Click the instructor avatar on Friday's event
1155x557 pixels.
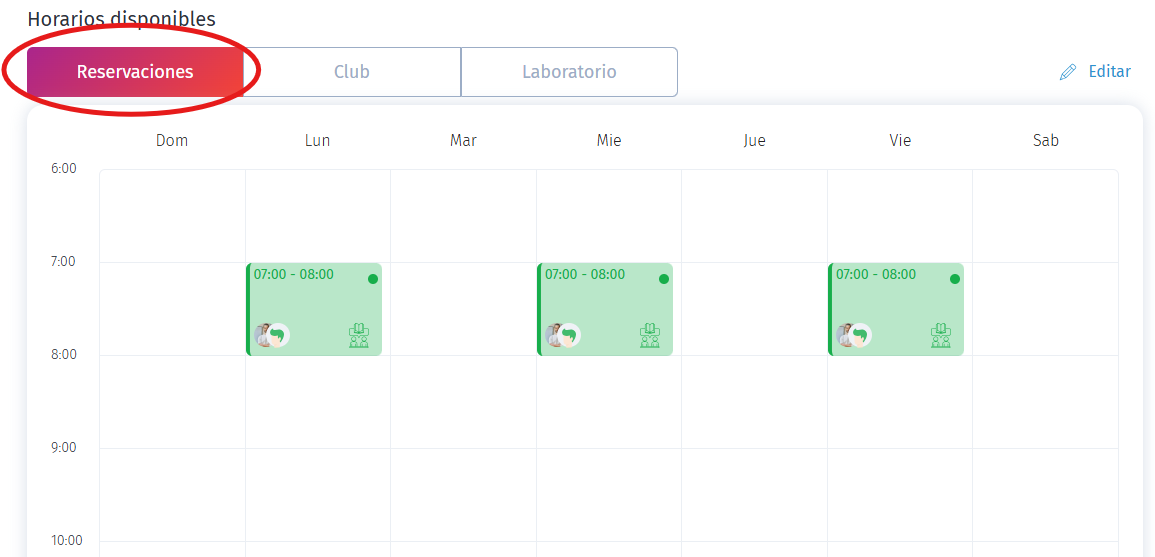click(x=852, y=335)
